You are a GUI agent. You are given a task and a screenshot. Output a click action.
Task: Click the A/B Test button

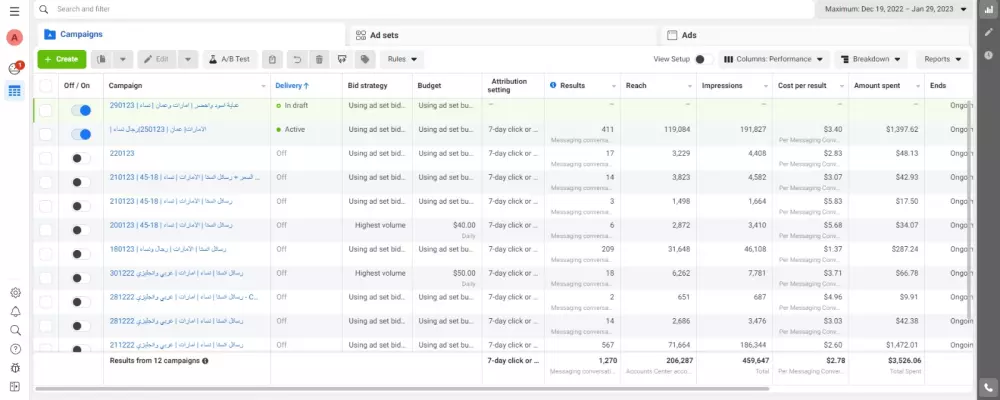231,59
